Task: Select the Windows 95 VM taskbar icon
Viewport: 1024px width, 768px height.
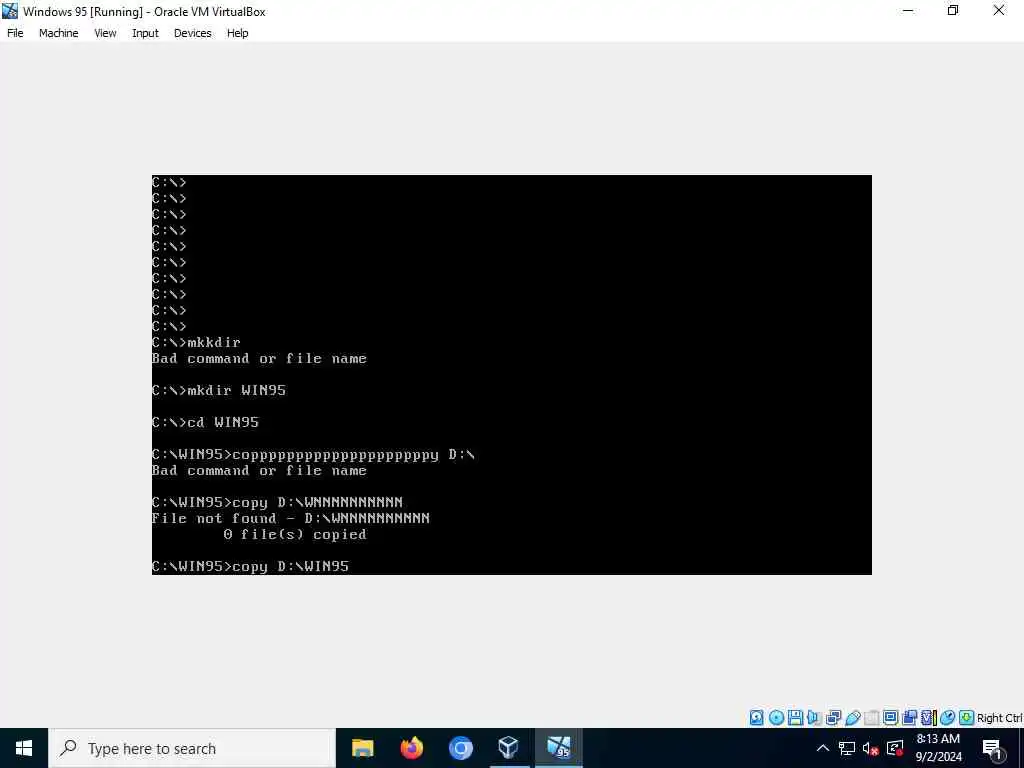Action: [558, 748]
